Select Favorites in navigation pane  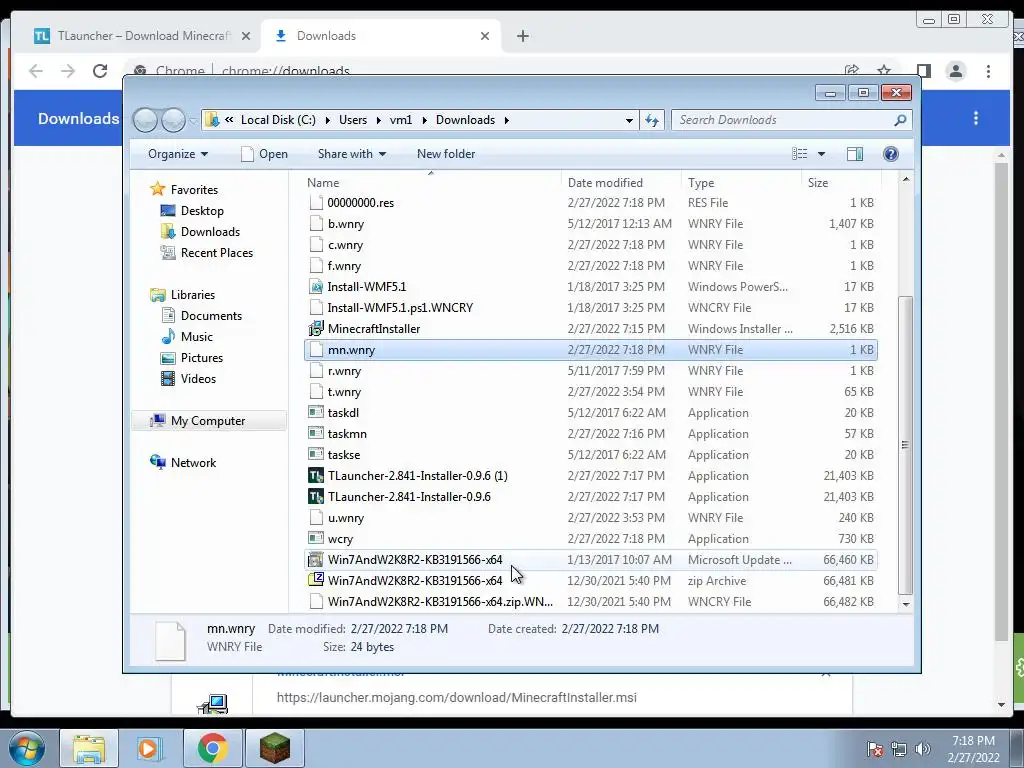click(194, 190)
